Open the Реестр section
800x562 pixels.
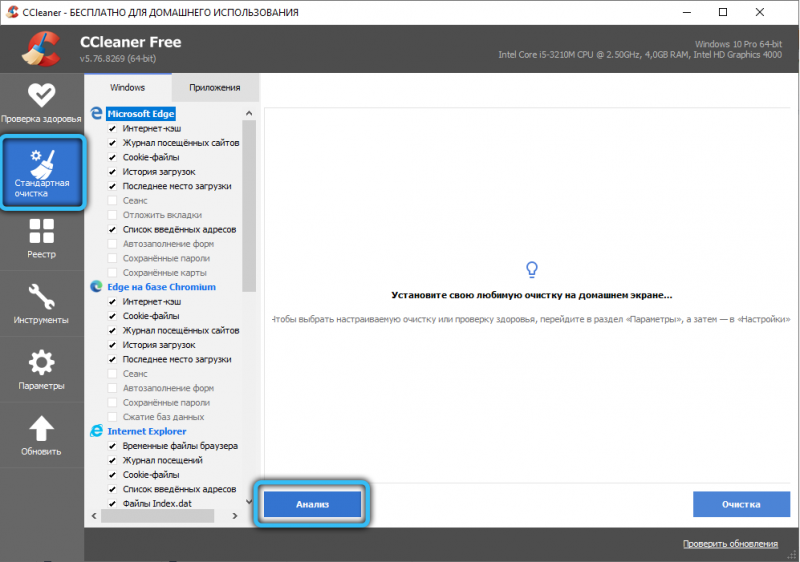[x=41, y=239]
